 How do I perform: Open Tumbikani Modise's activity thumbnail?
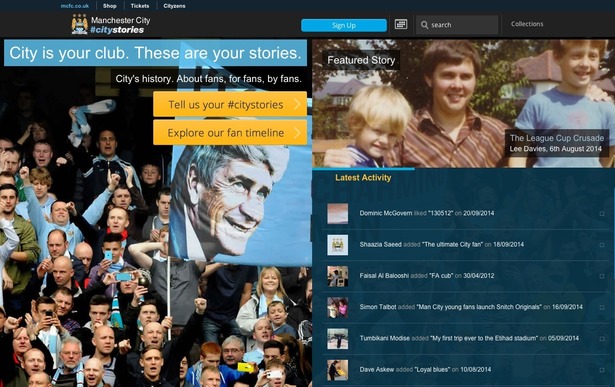(338, 338)
